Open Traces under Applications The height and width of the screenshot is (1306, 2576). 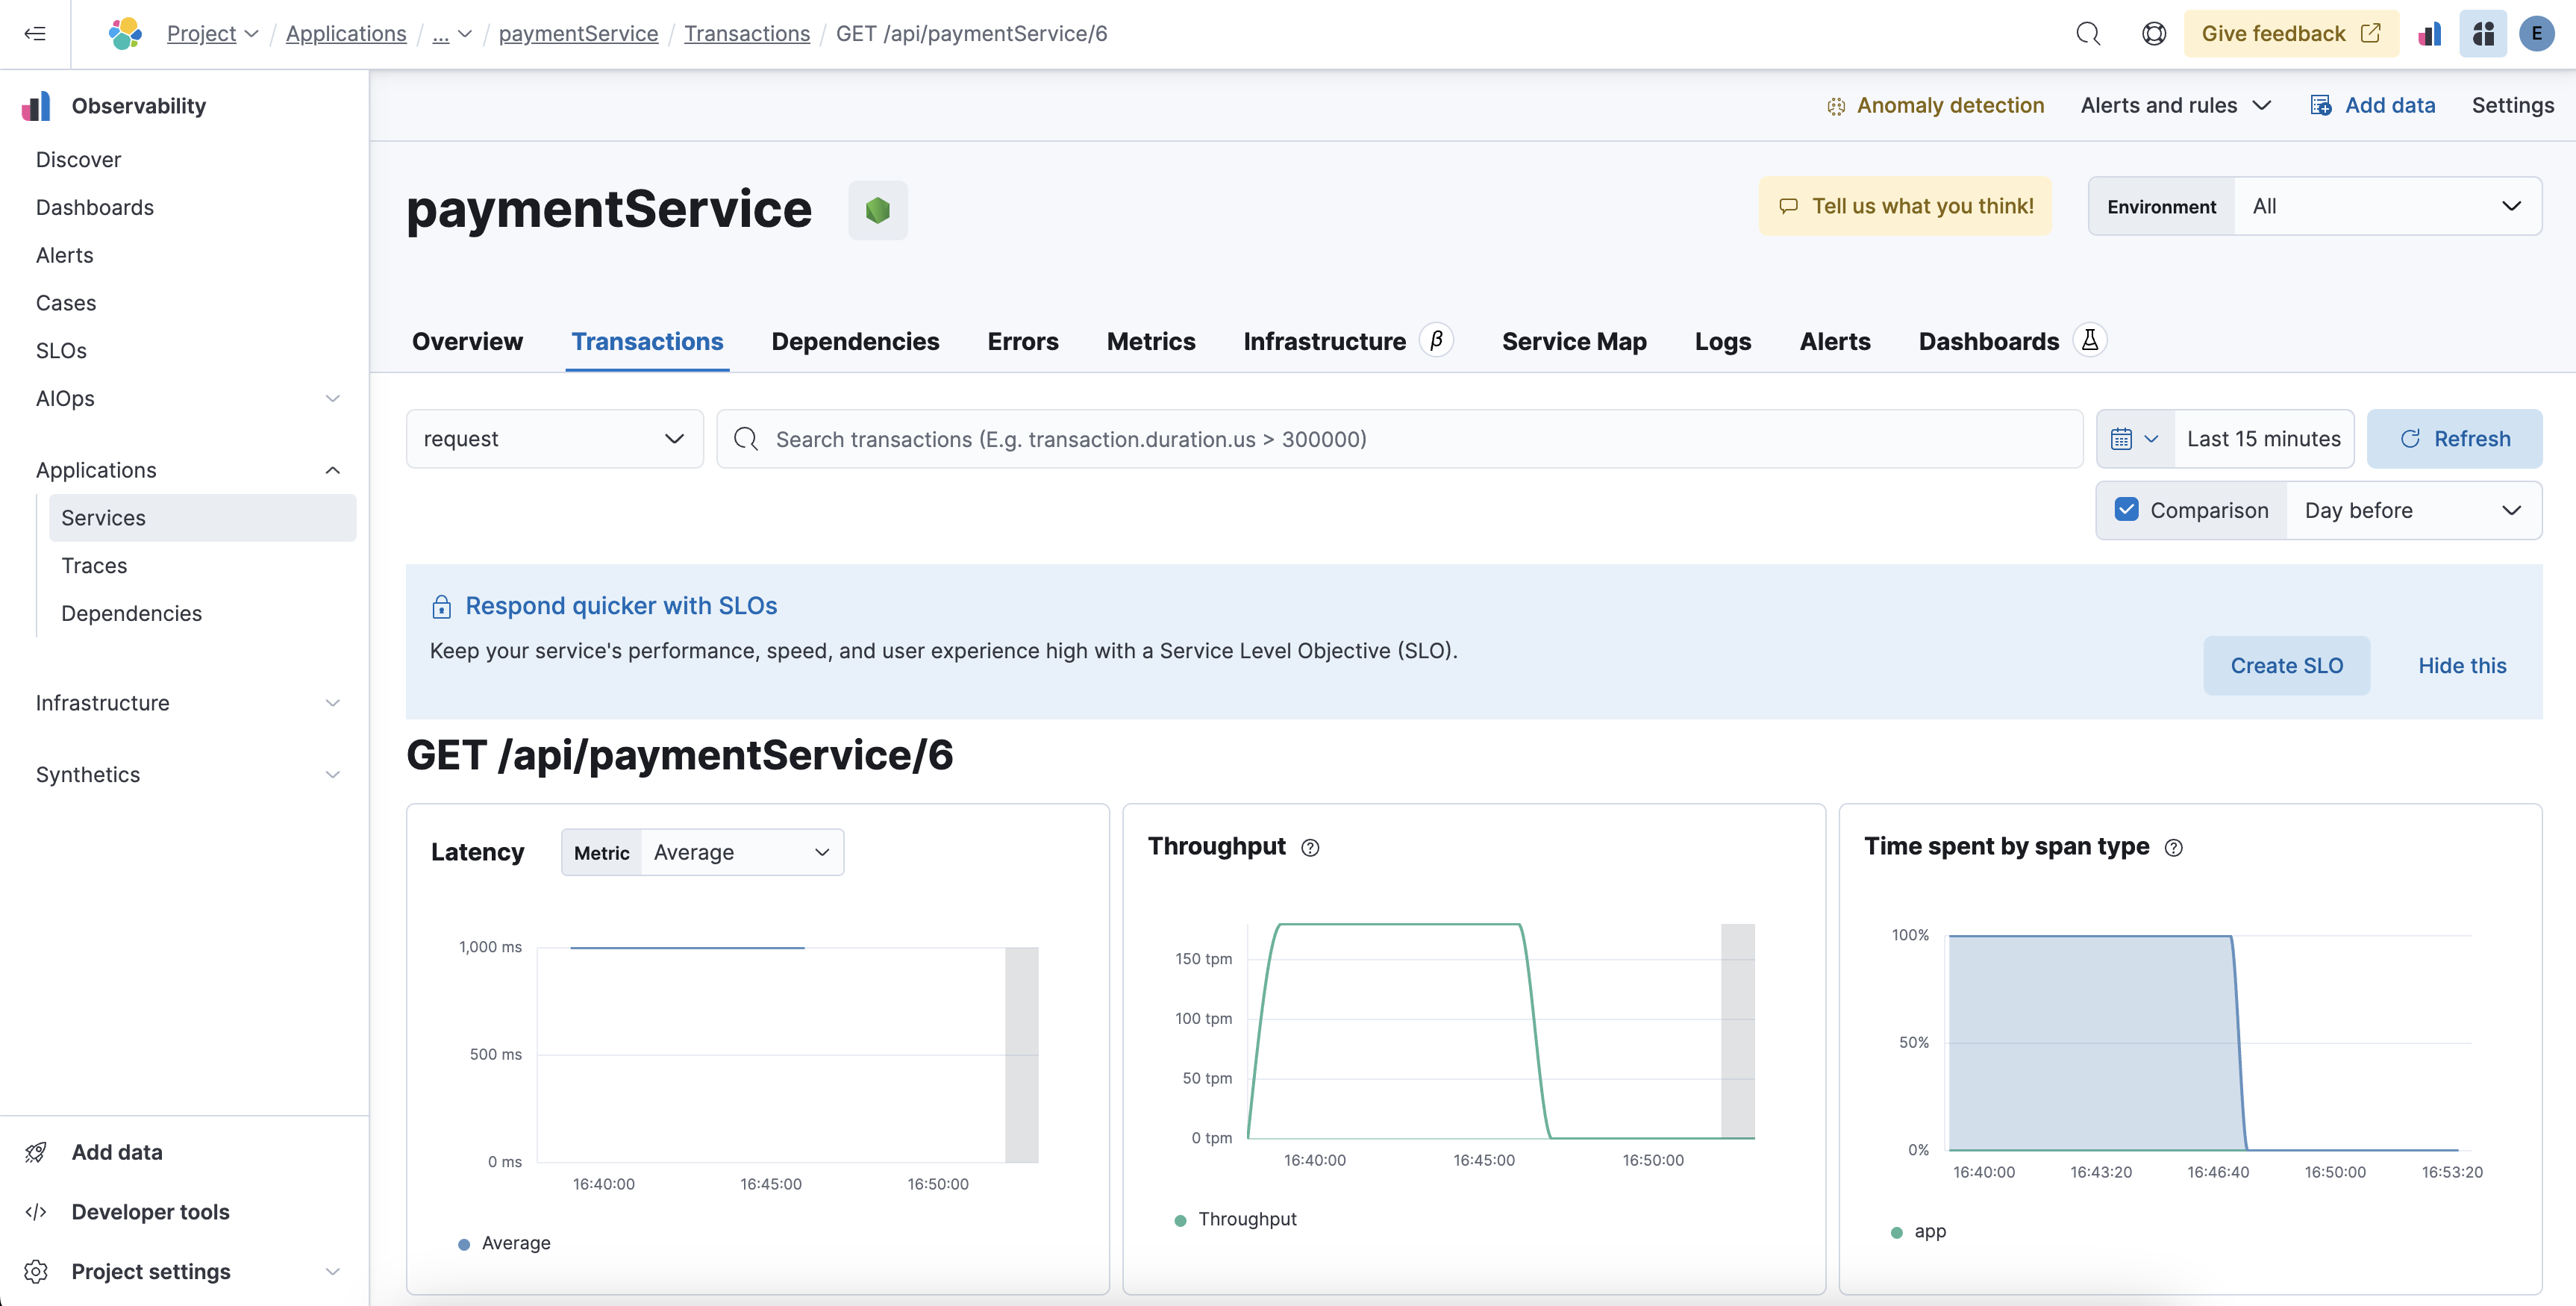click(94, 566)
